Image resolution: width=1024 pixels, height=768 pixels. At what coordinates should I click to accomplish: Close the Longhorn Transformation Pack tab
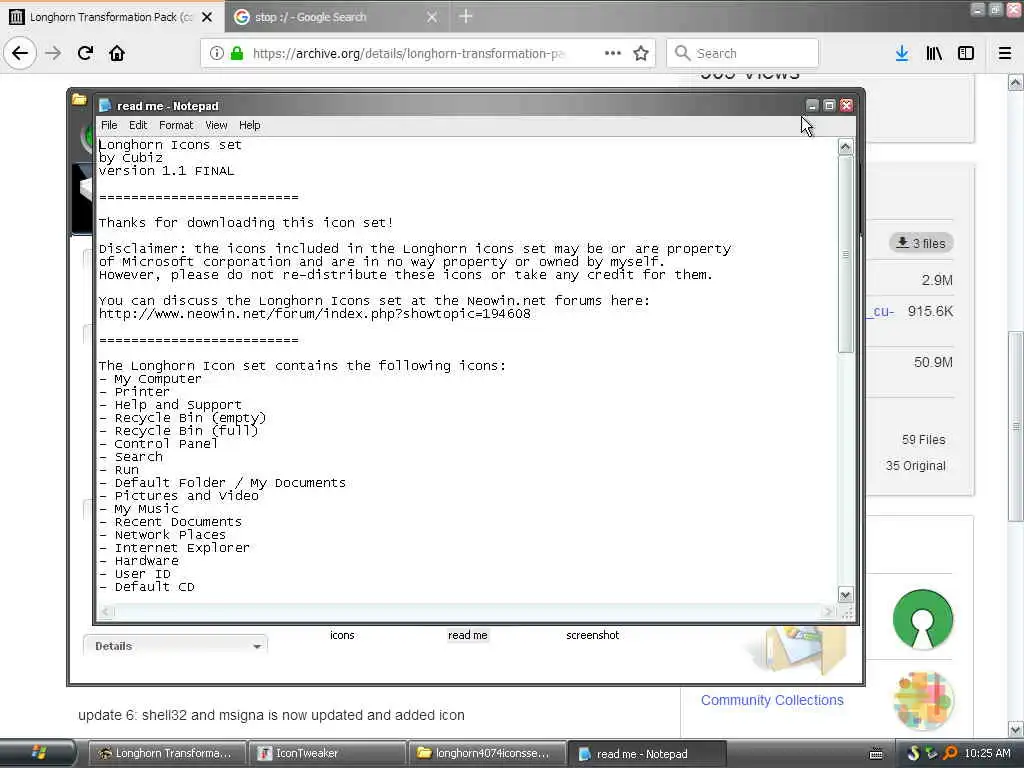click(x=207, y=17)
